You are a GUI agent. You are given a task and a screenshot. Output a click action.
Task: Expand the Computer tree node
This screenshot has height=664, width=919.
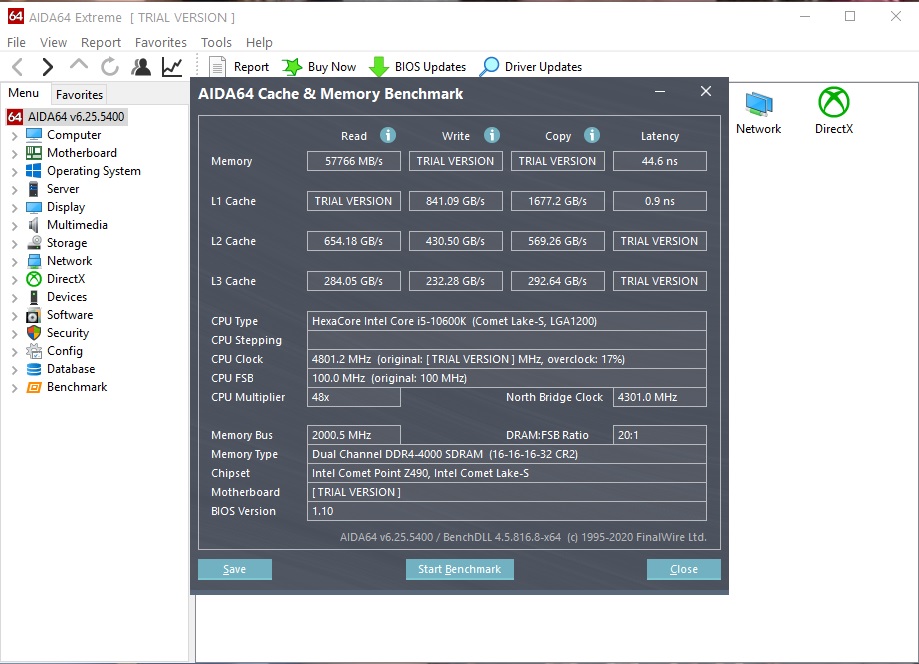click(15, 135)
